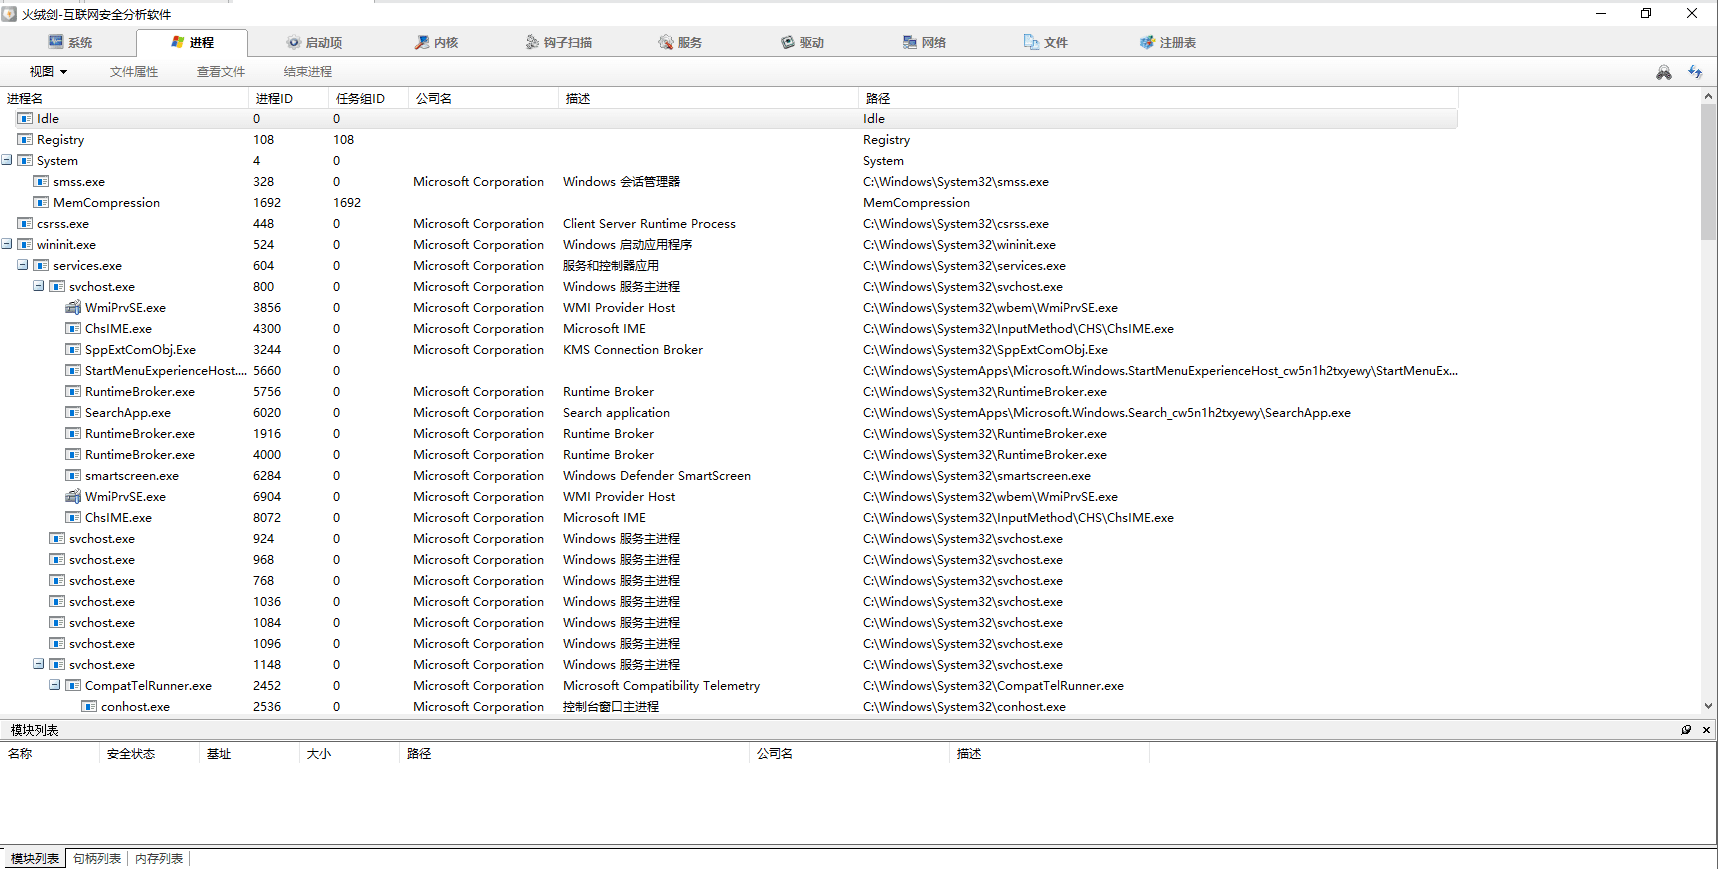Click the WmiPrvSE.exe PID 3856 icon
Viewport: 1718px width, 869px height.
pos(73,307)
